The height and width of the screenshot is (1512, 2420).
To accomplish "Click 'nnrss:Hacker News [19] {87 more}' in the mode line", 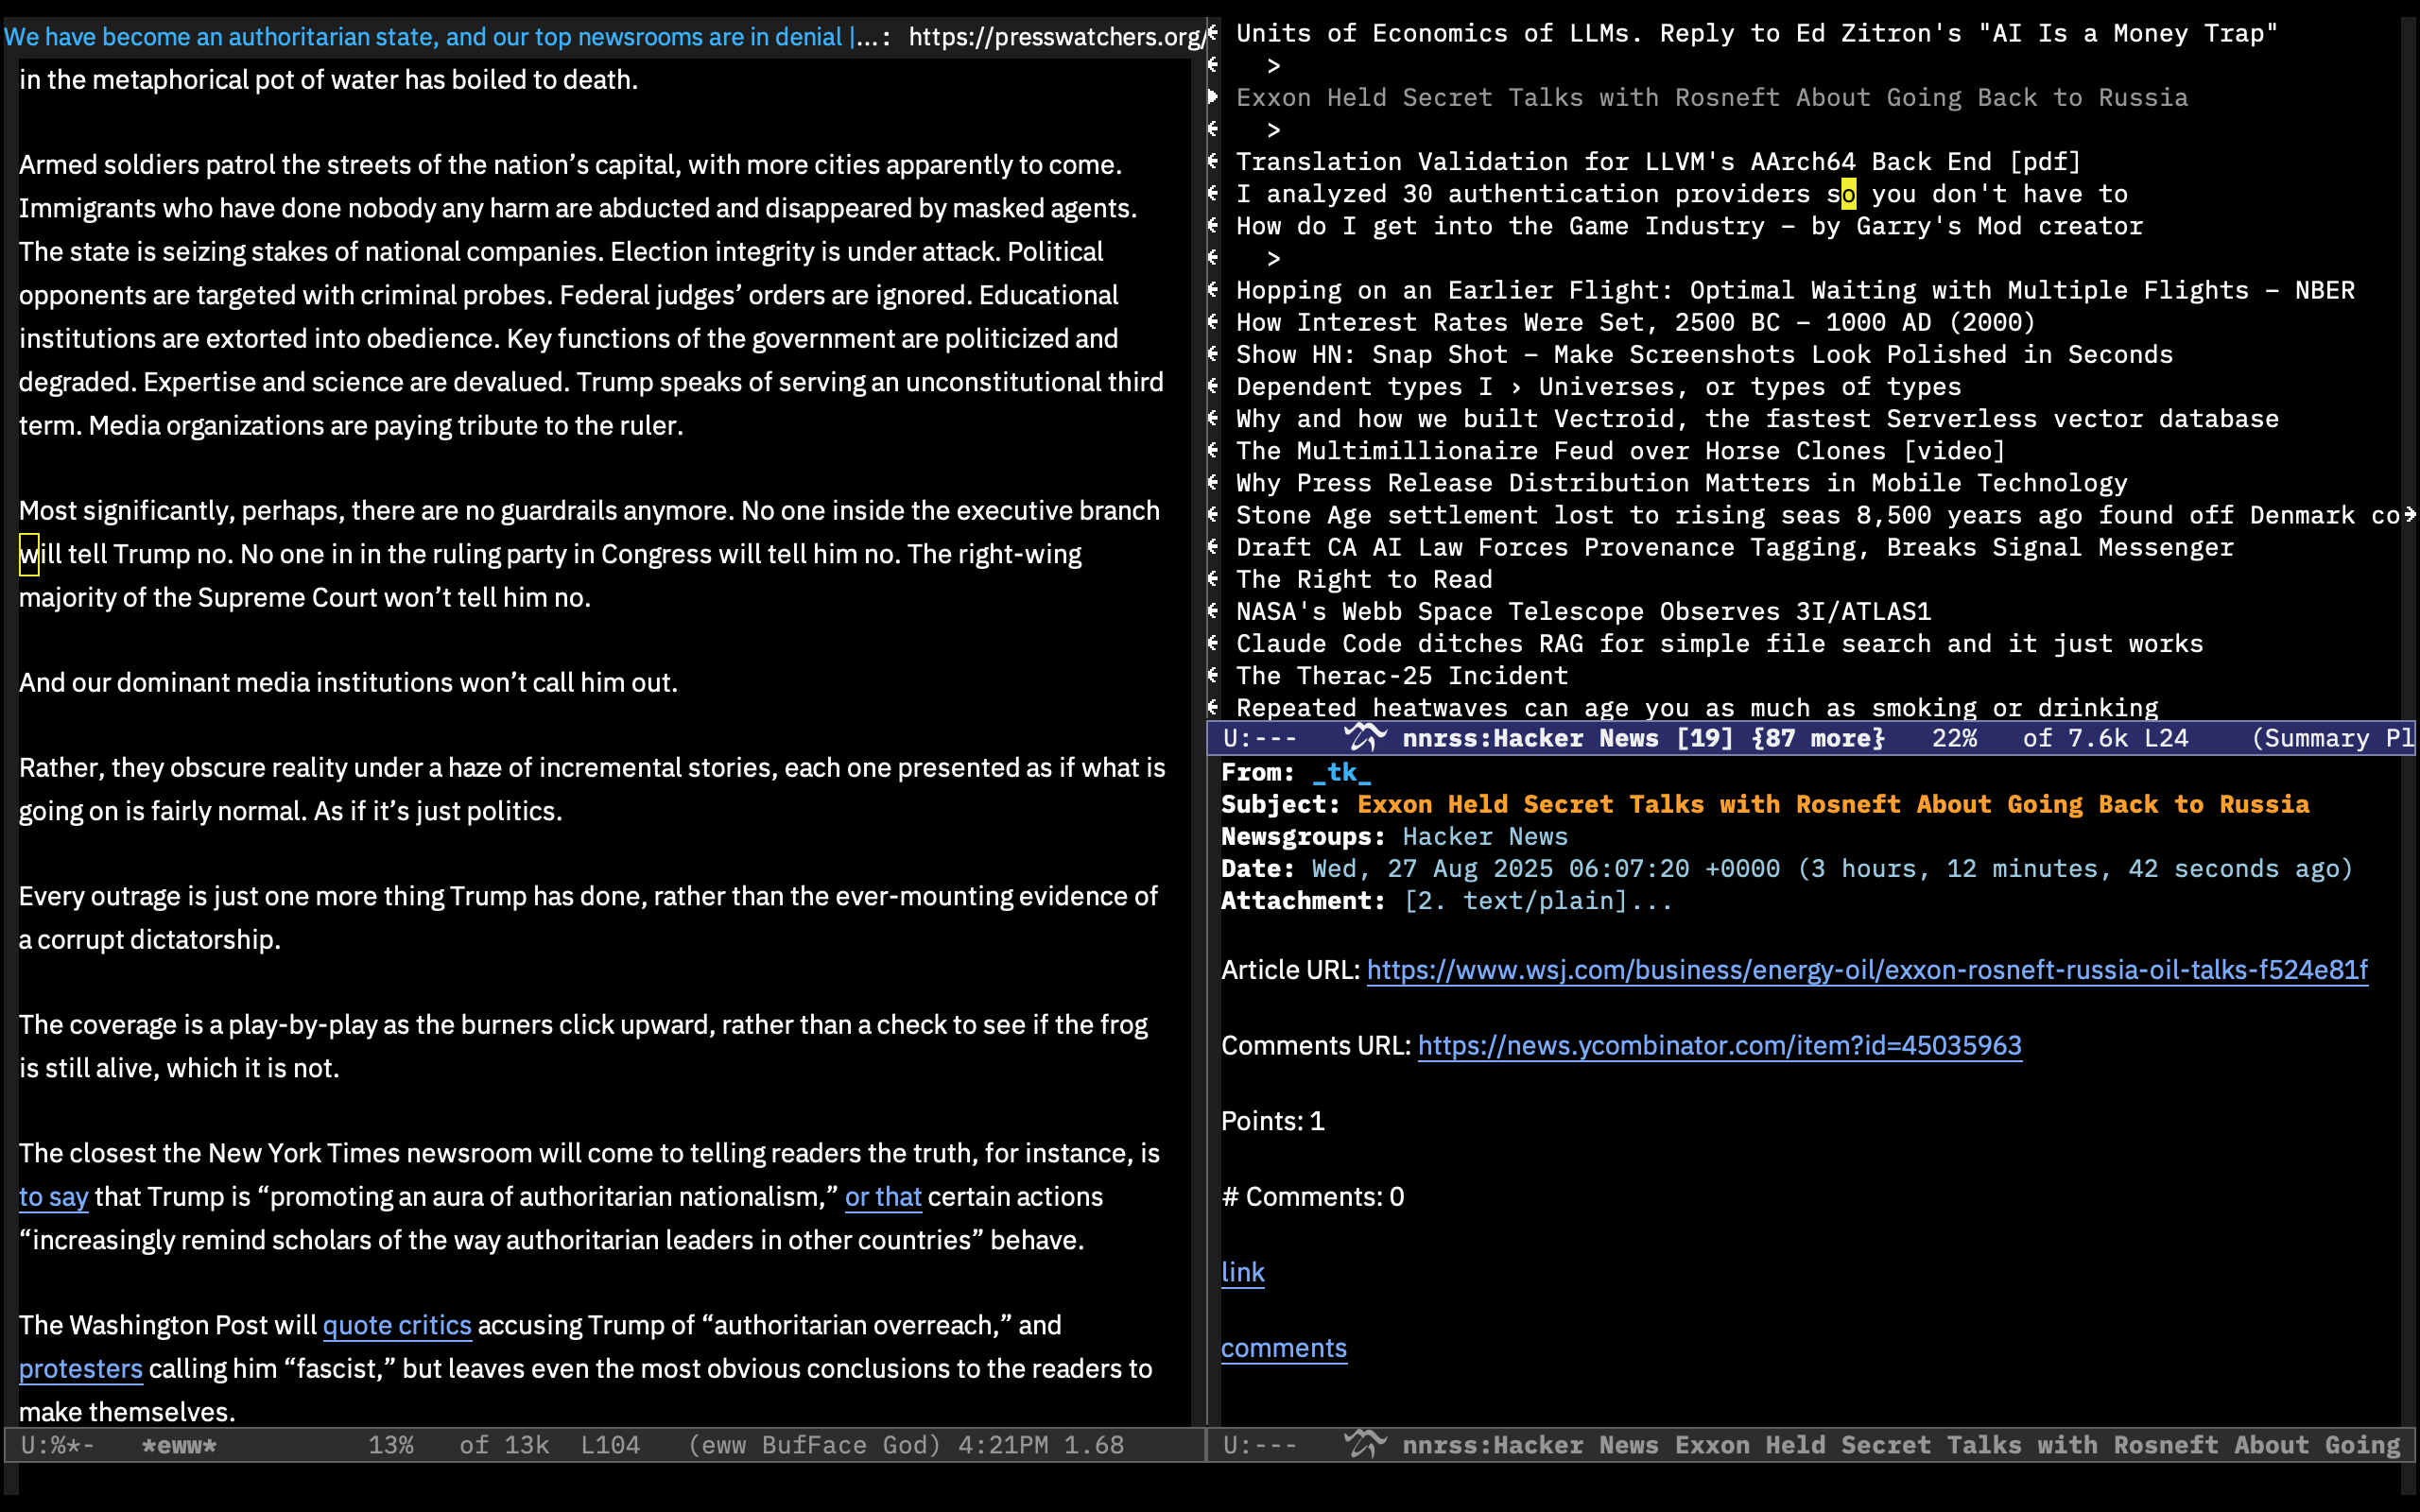I will coord(1643,738).
